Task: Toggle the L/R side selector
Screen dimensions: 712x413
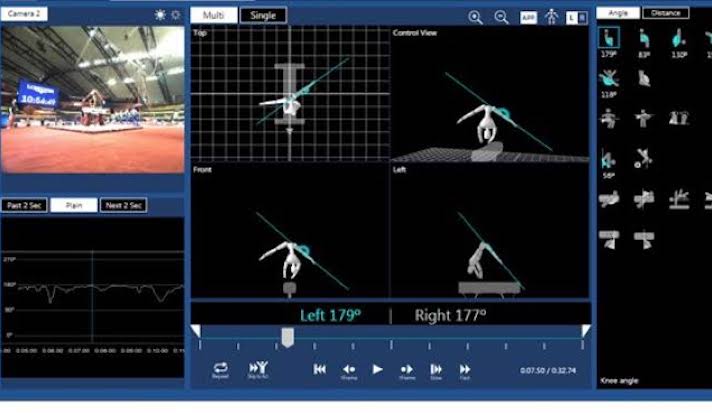Action: (x=576, y=17)
